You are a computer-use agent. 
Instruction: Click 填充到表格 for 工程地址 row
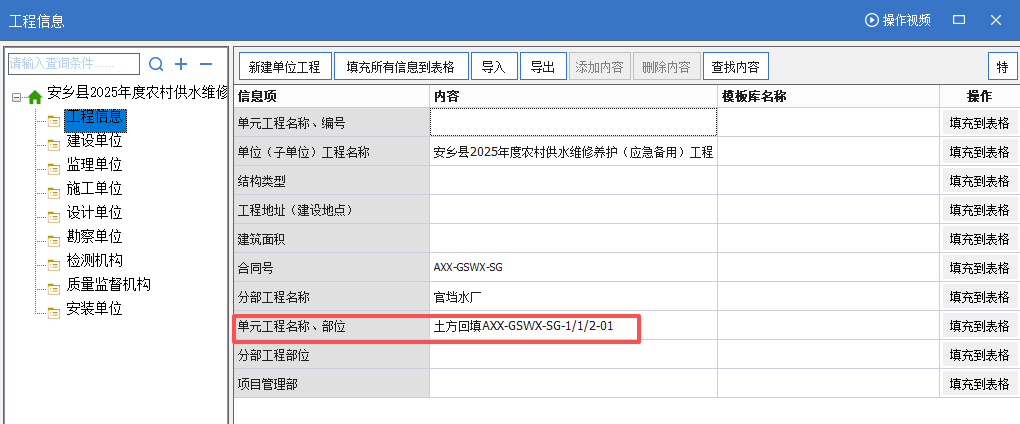pos(980,210)
